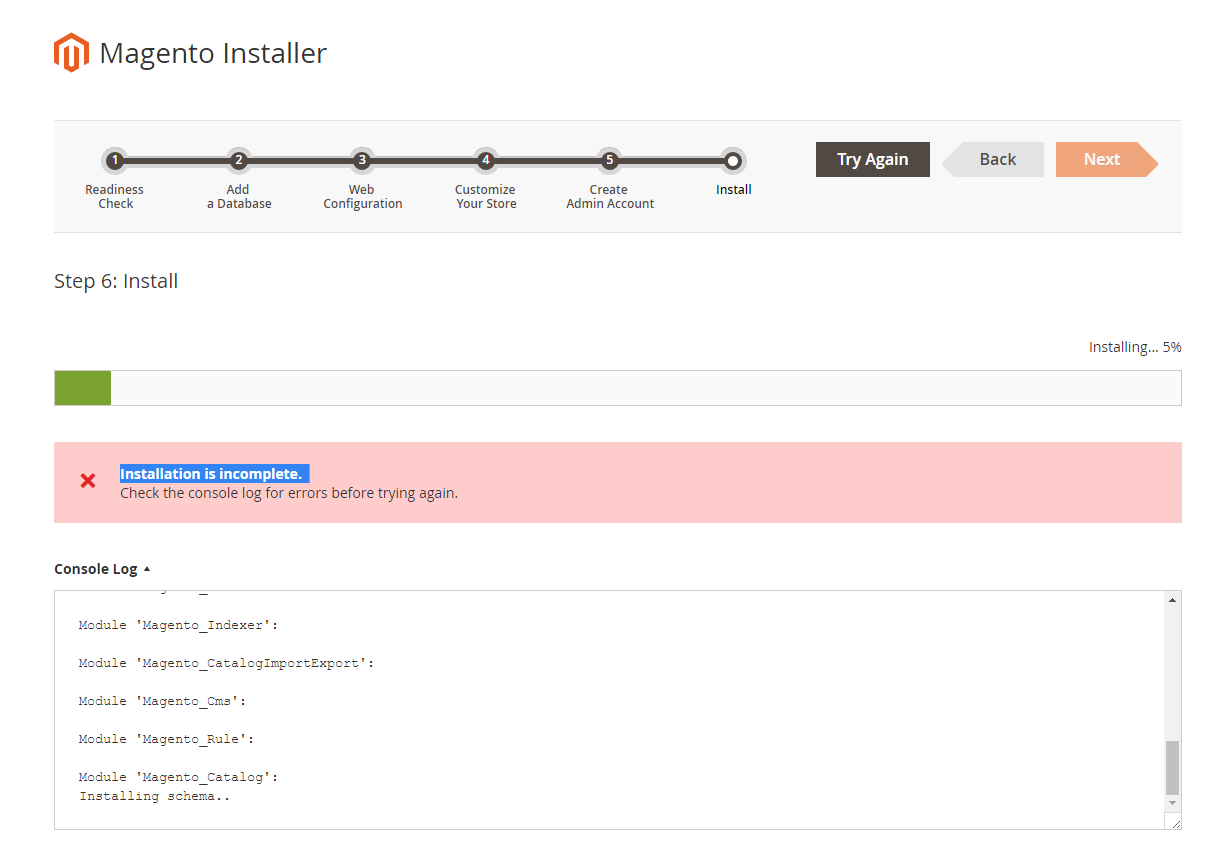Click the disabled Next button

(x=1101, y=159)
